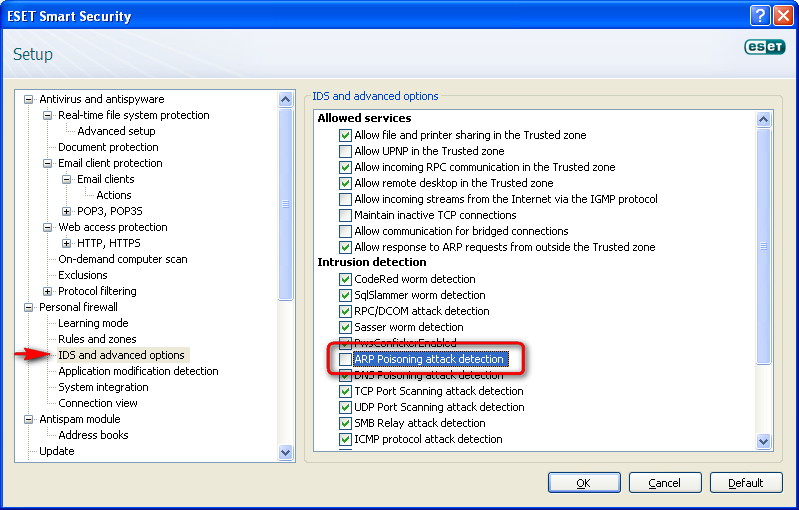This screenshot has width=799, height=510.
Task: Toggle SqlSlammer worm detection checkbox
Action: (345, 296)
